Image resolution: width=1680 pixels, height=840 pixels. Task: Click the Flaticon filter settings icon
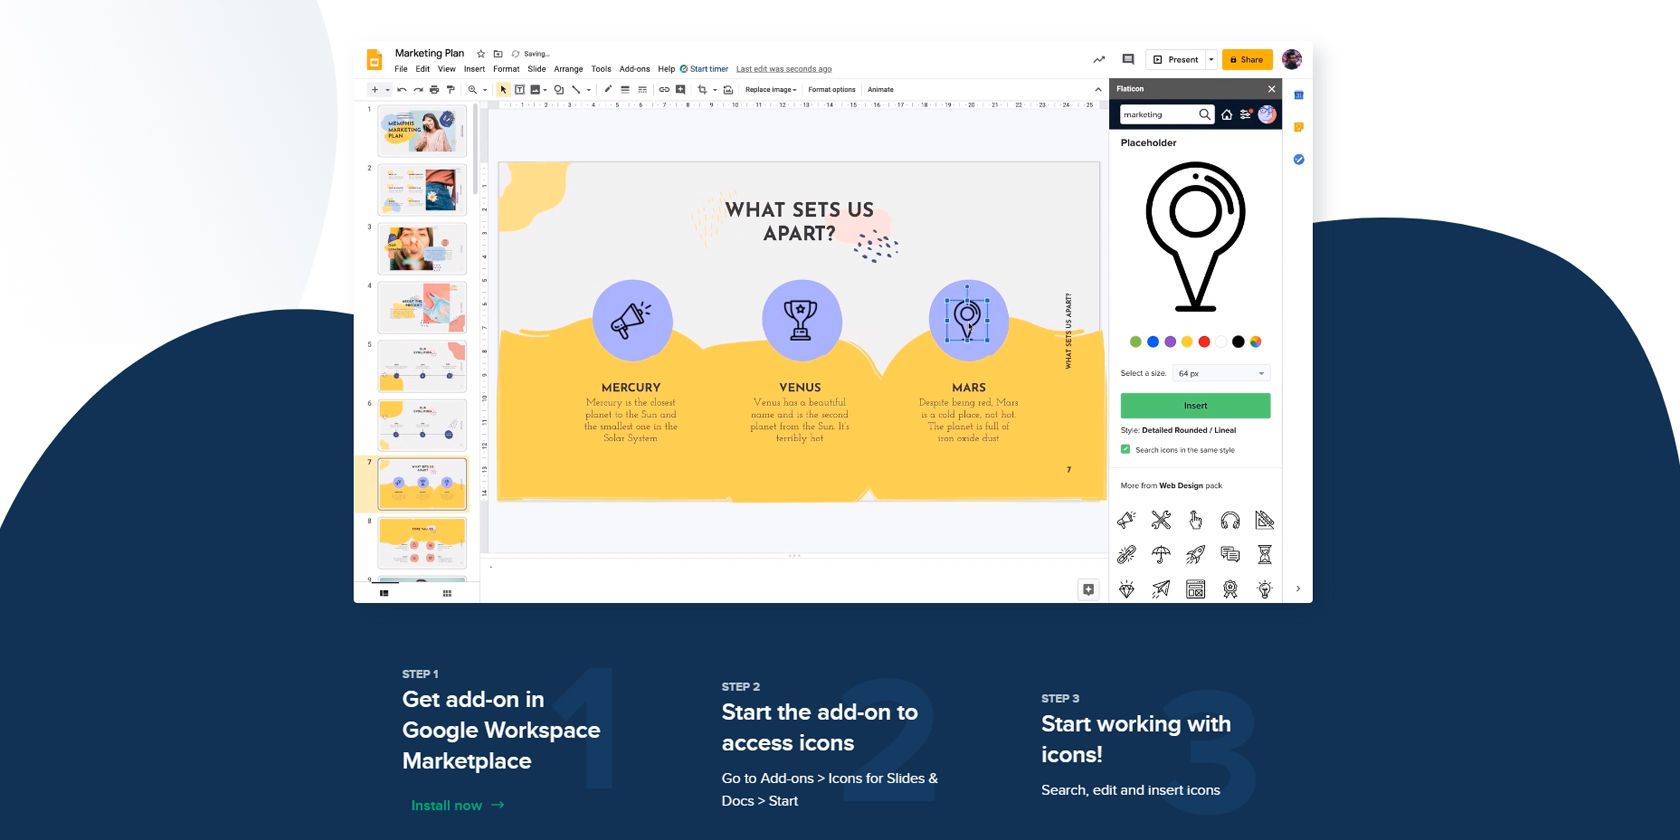tap(1246, 115)
